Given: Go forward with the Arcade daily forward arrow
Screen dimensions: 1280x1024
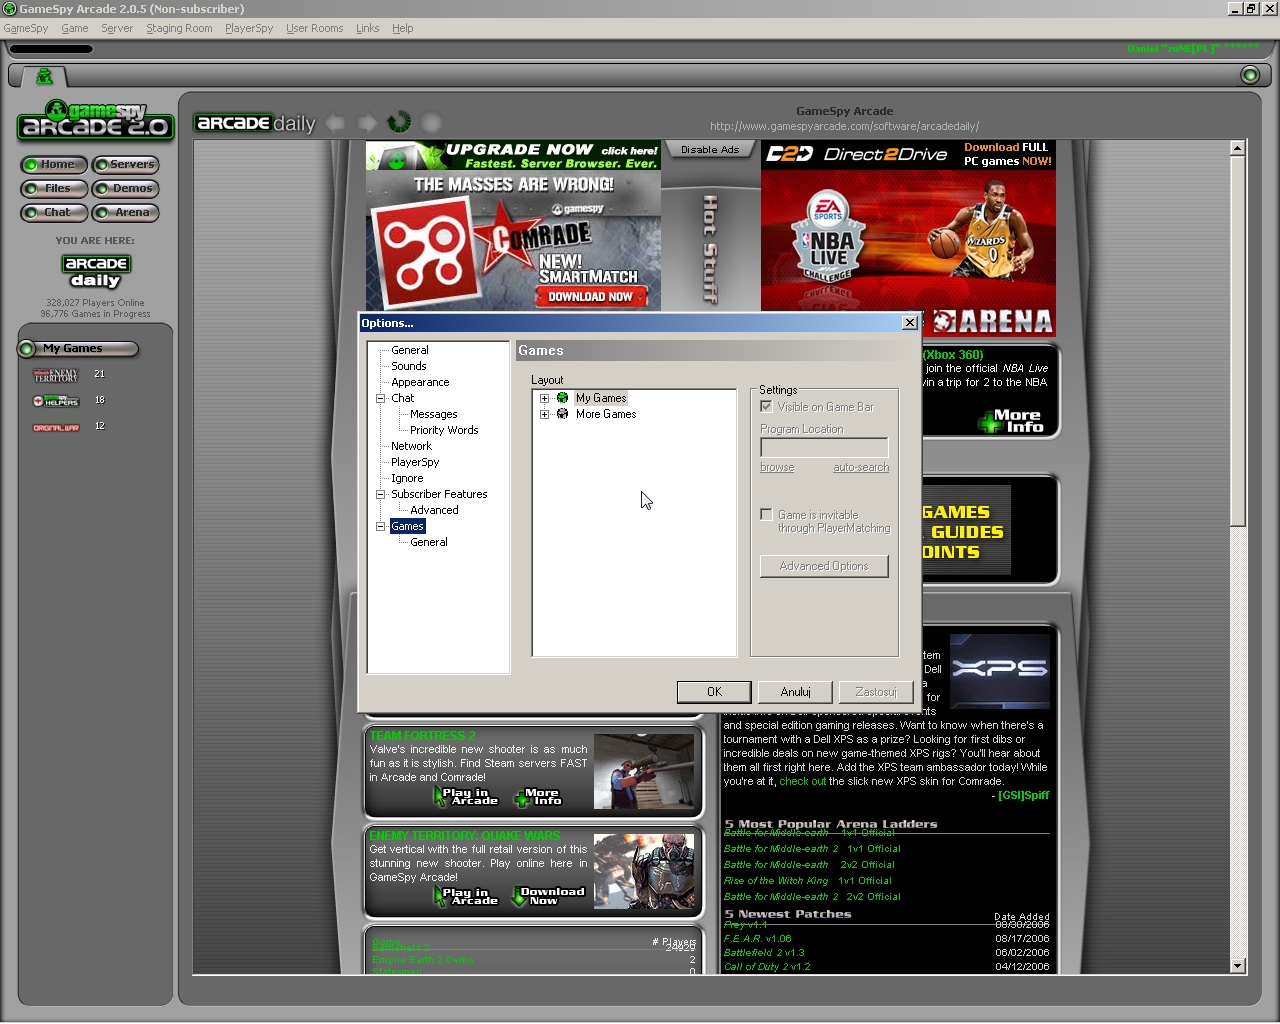Looking at the screenshot, I should (367, 123).
